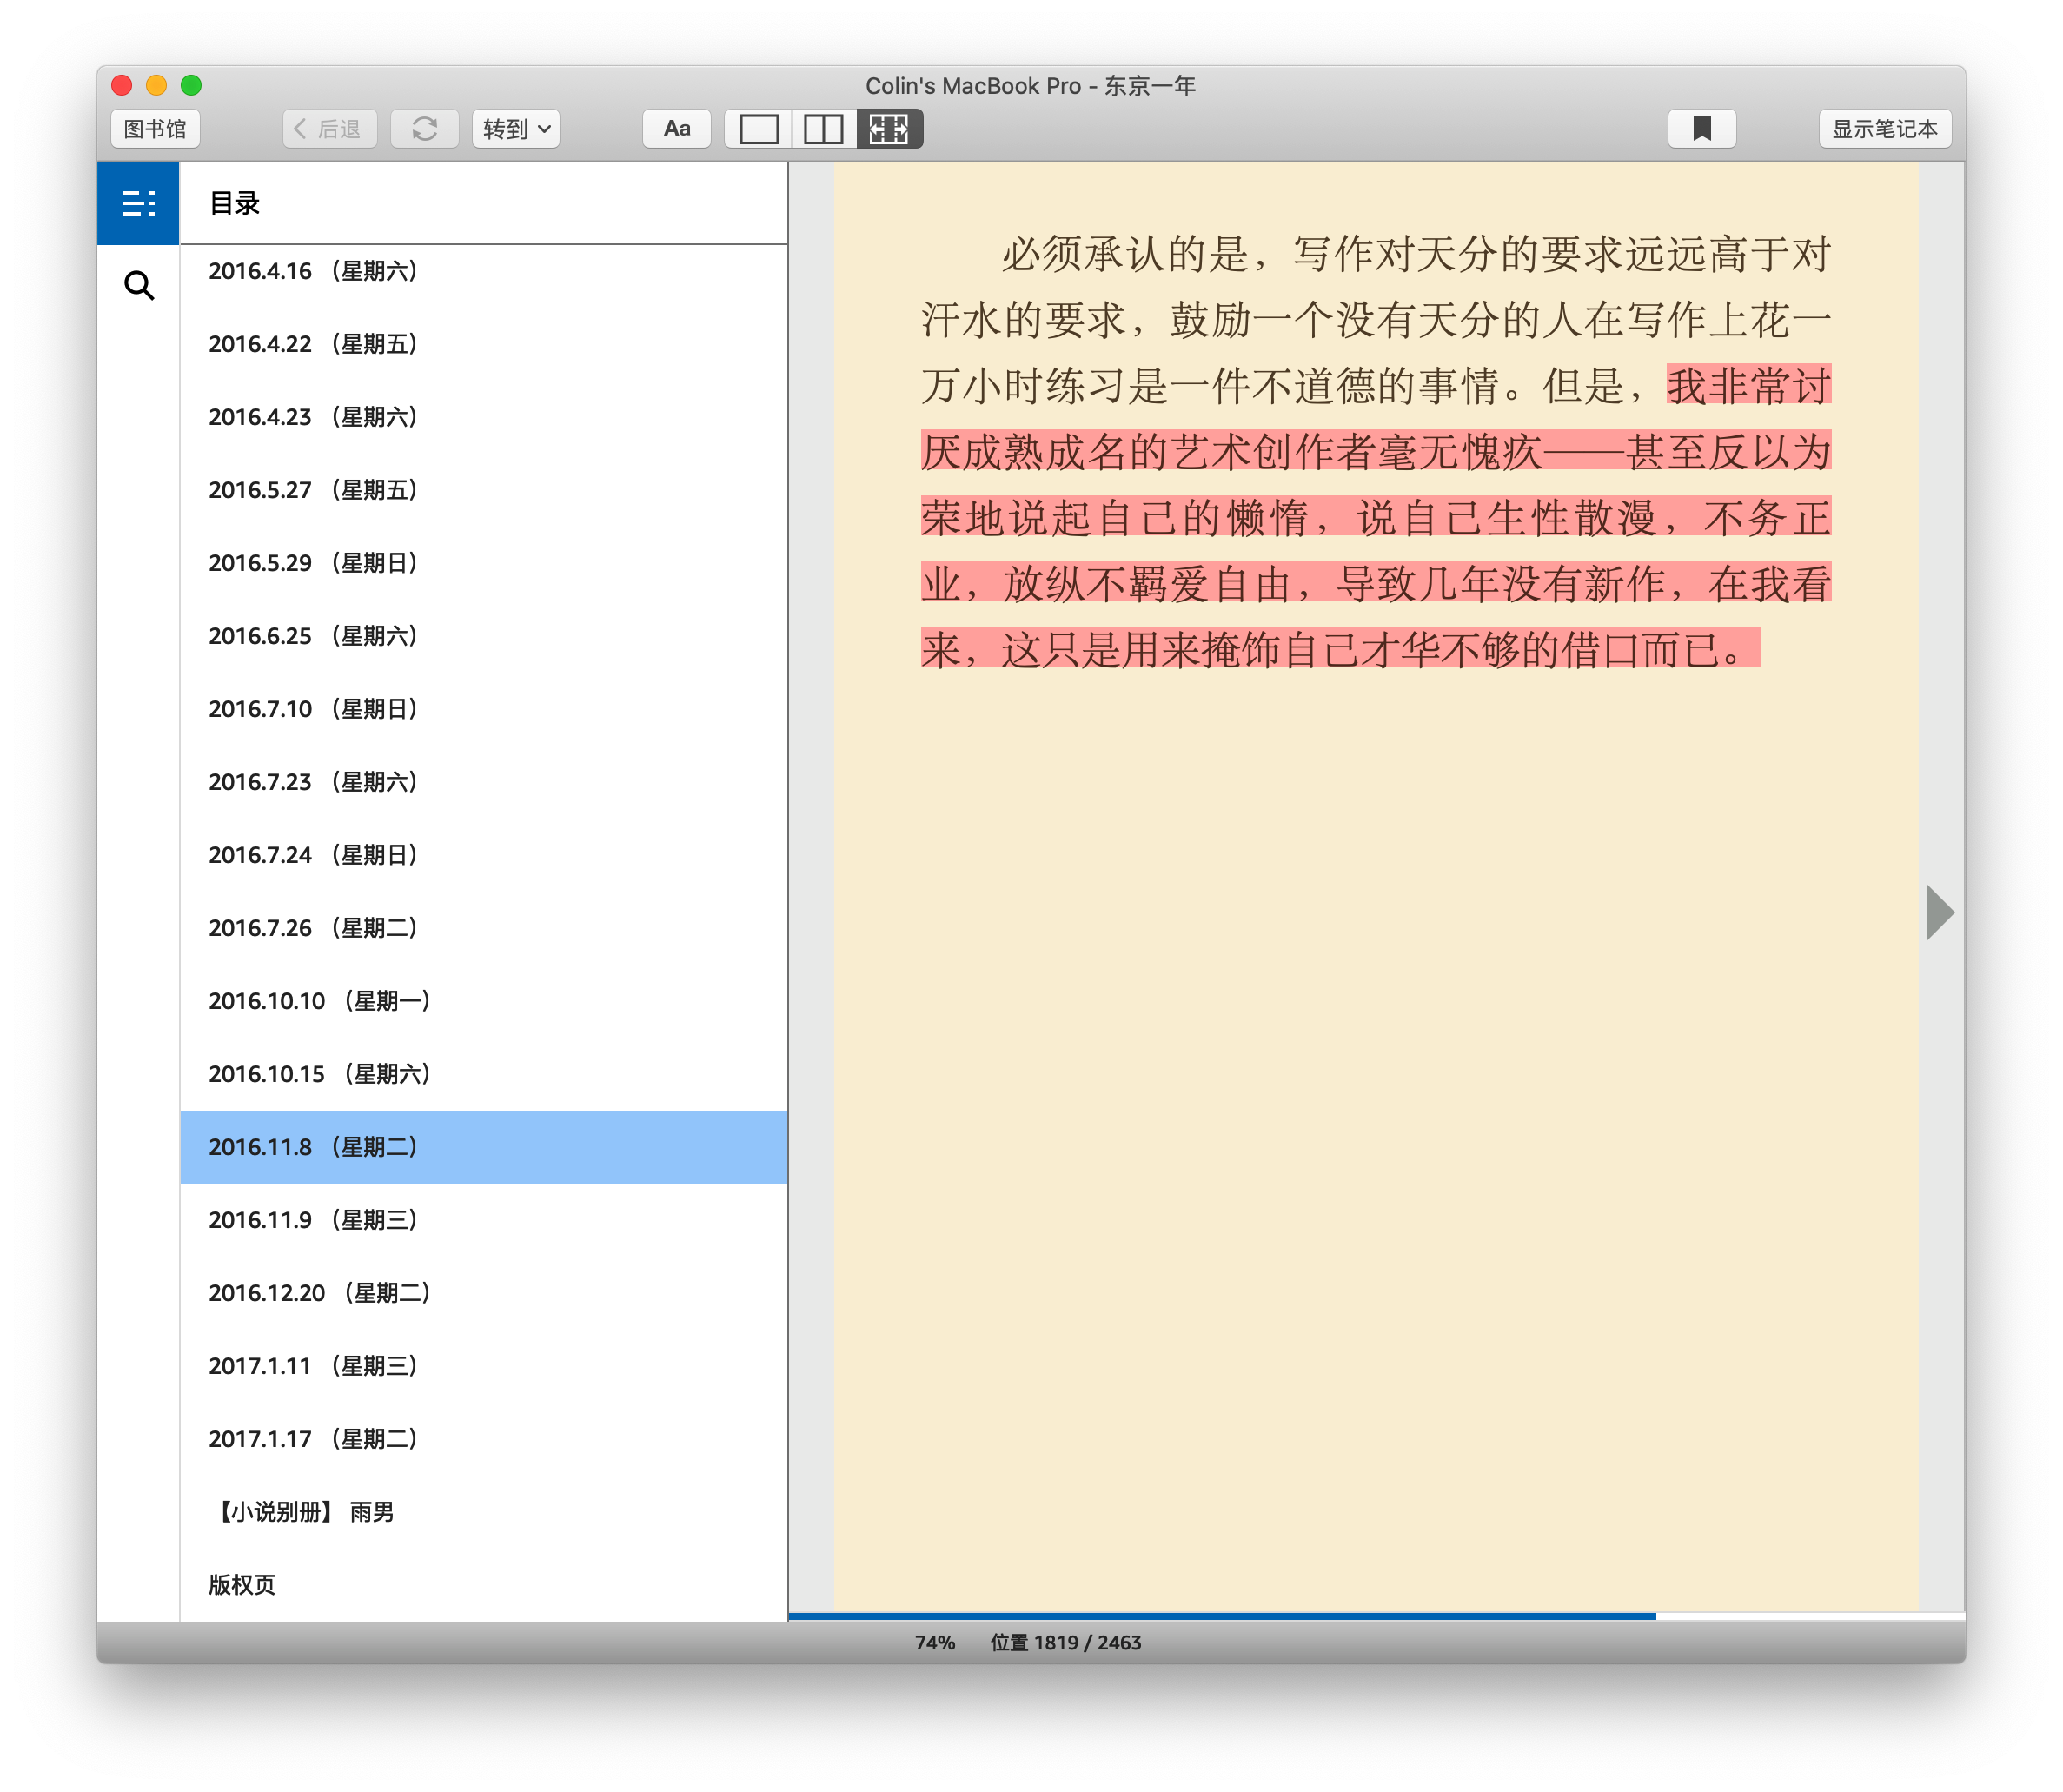Open the Aa font settings

pos(677,129)
